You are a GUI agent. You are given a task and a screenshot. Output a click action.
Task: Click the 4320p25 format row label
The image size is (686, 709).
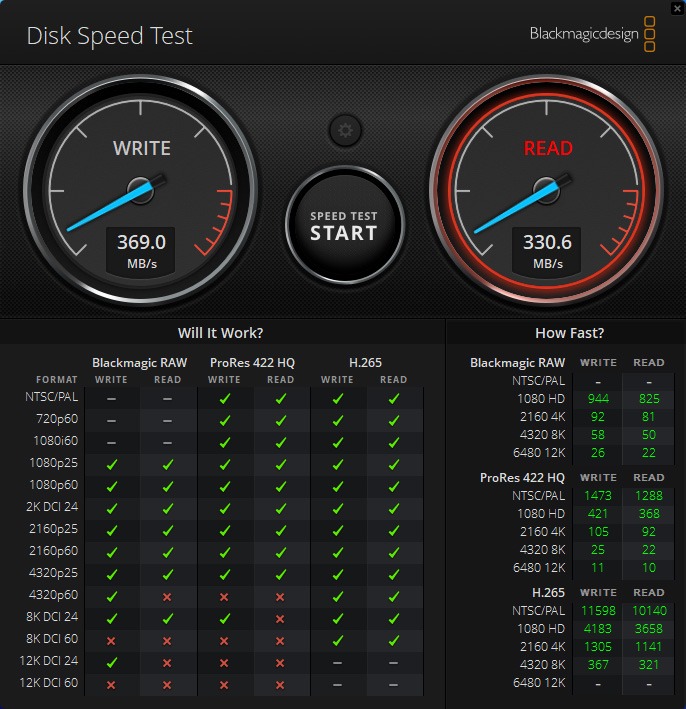(x=53, y=573)
